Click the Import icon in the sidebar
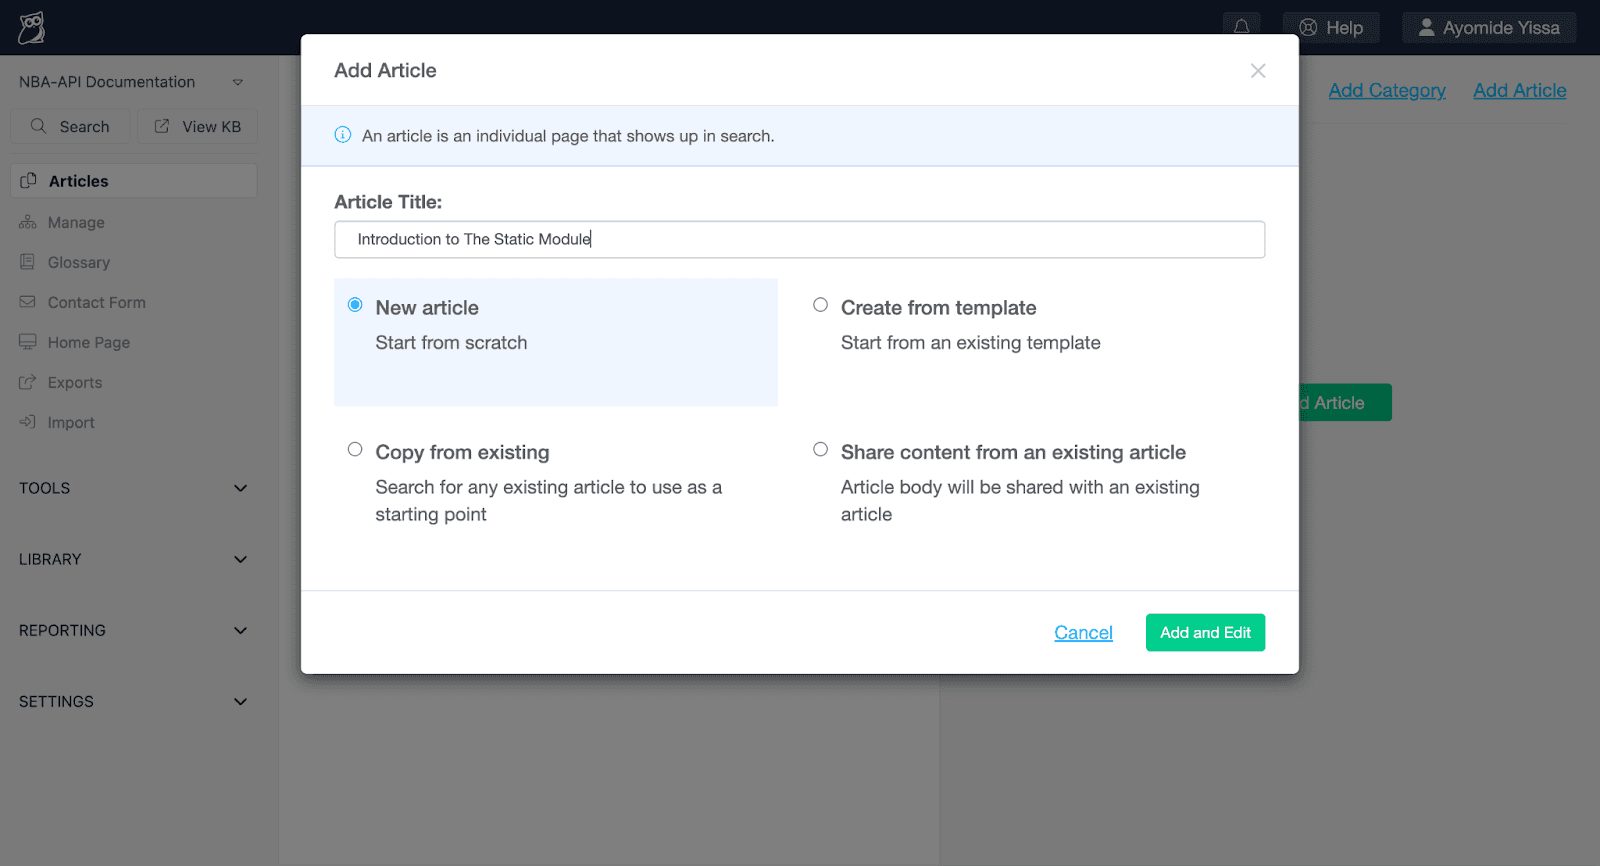Screen dimensions: 1600x866 [27, 422]
